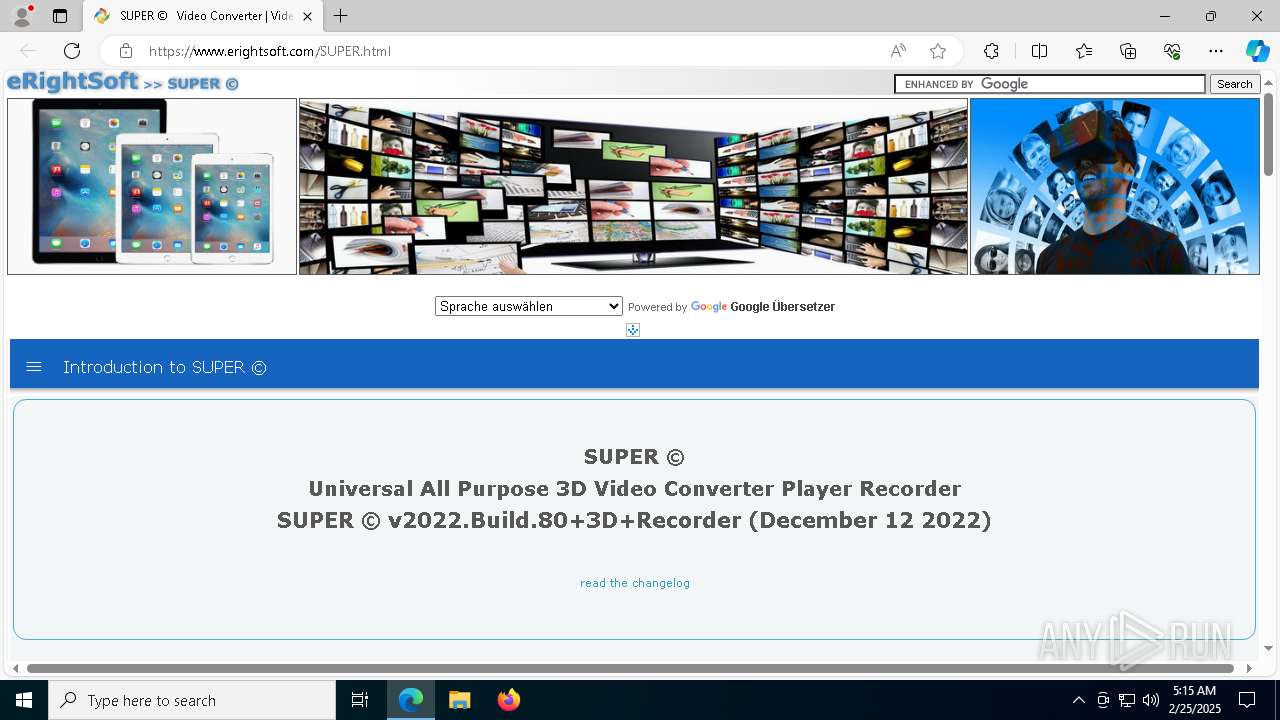Open the tab actions menu icon

coord(60,16)
